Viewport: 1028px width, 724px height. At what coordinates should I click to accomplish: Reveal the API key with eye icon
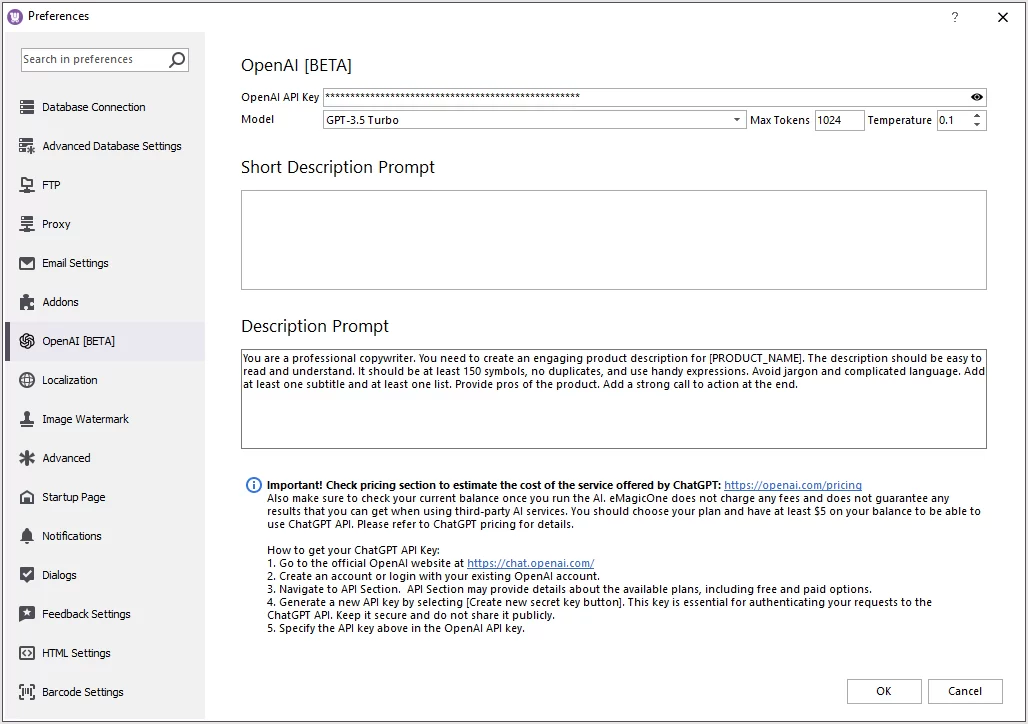[977, 97]
